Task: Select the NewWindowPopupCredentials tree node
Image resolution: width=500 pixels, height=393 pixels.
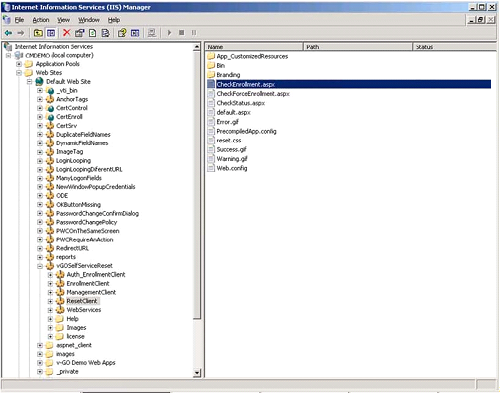Action: [x=95, y=187]
